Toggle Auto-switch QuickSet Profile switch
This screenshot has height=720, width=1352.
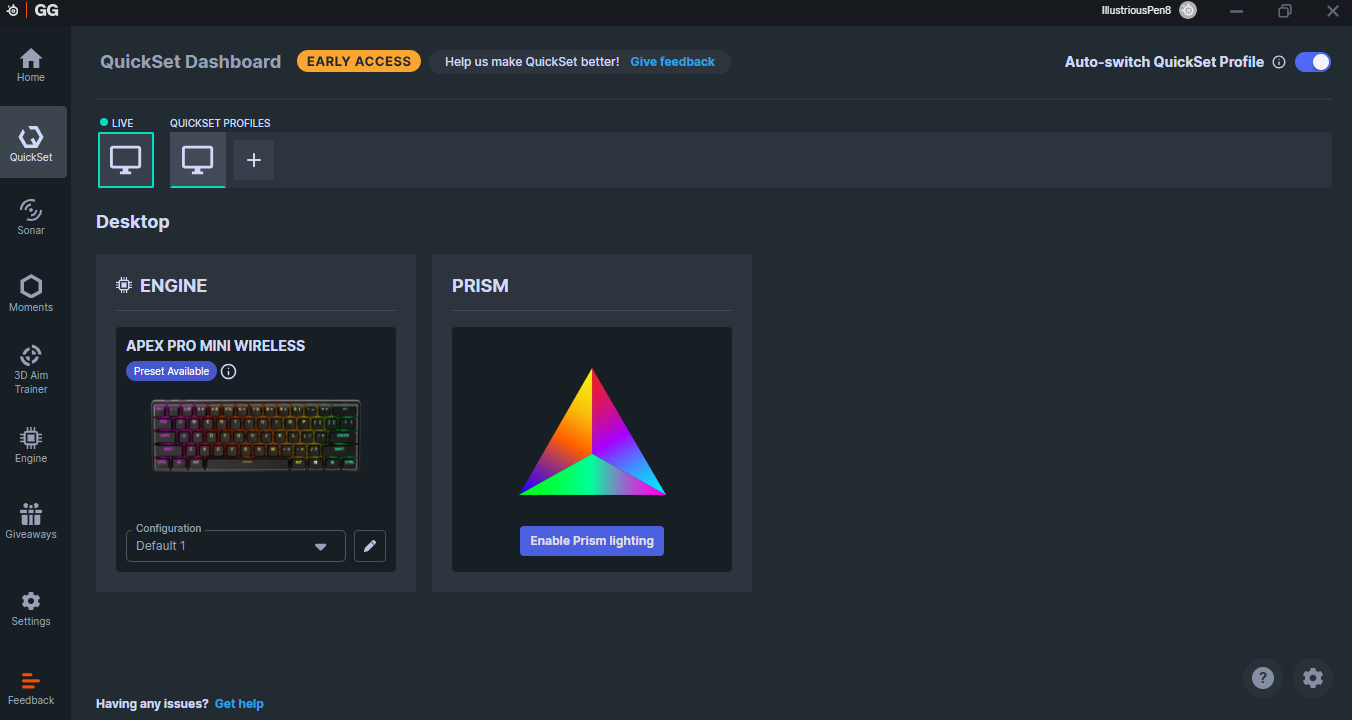point(1313,62)
